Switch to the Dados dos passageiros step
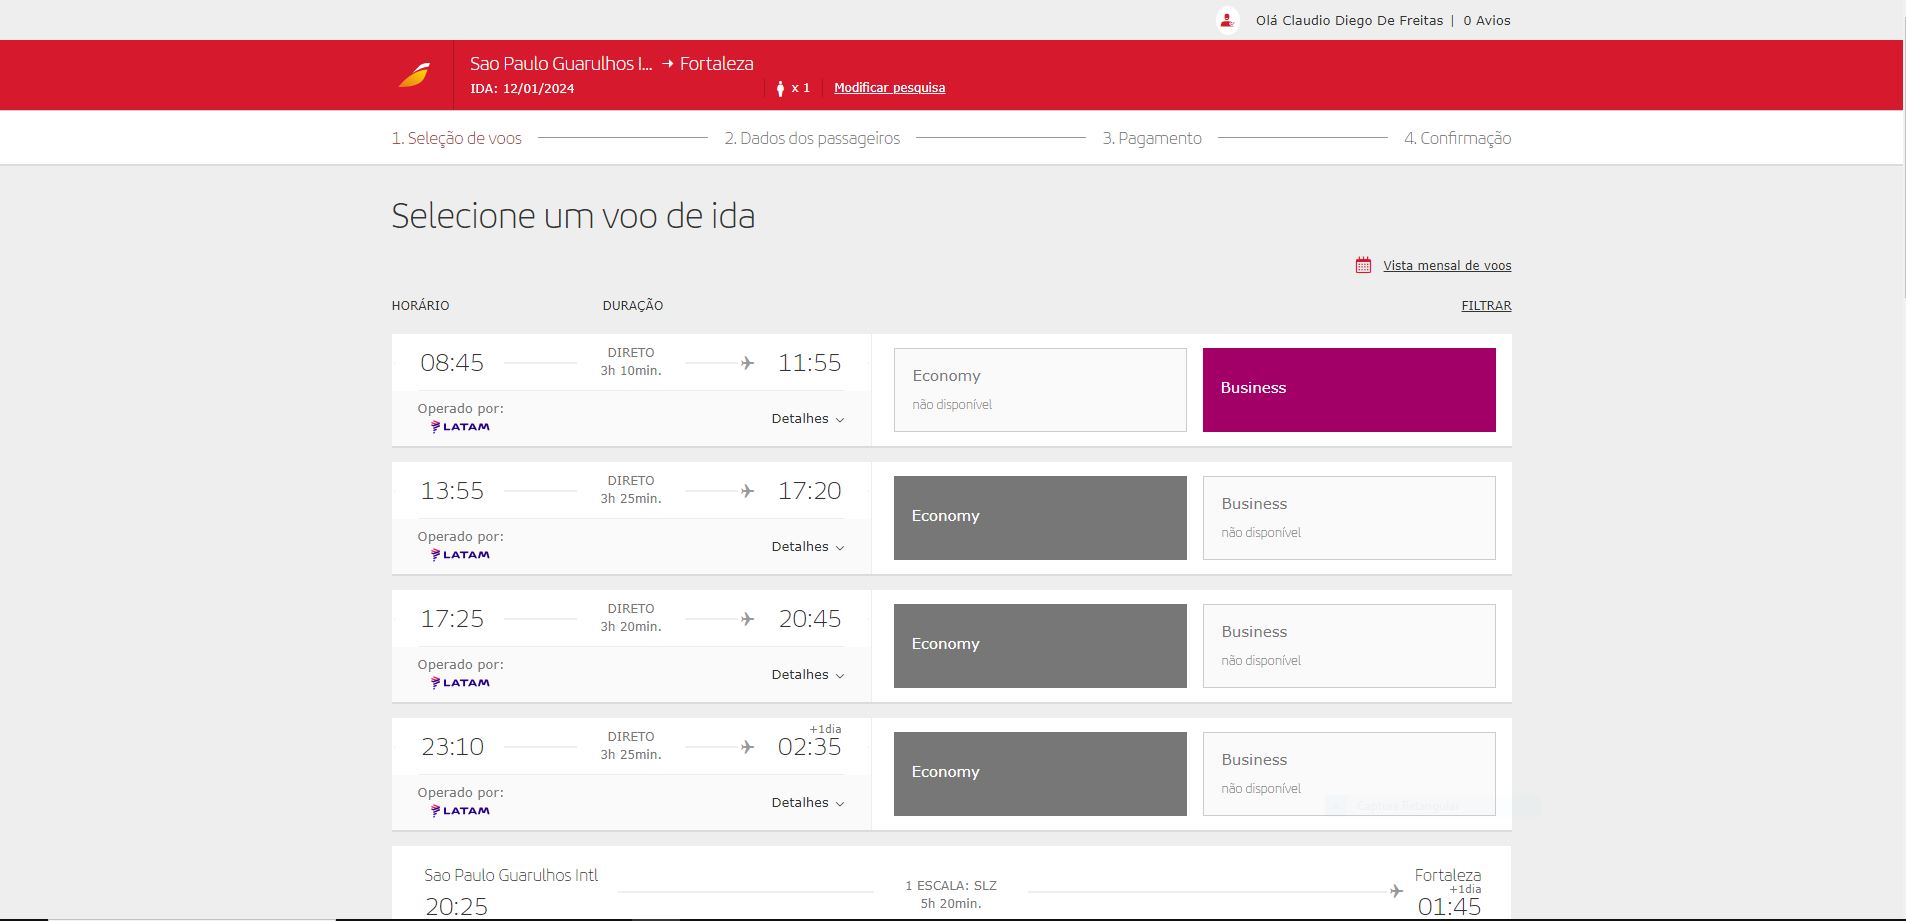Image resolution: width=1906 pixels, height=921 pixels. (x=812, y=138)
